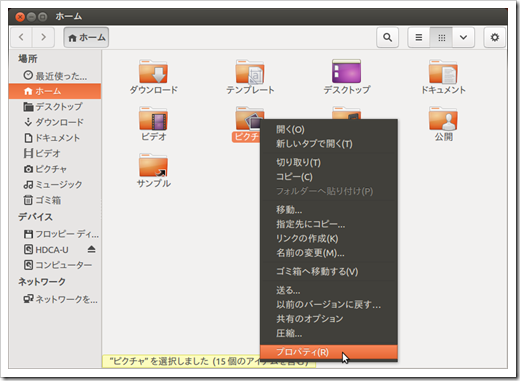Open ドキュメント in the sidebar
The height and width of the screenshot is (381, 520).
click(55, 138)
